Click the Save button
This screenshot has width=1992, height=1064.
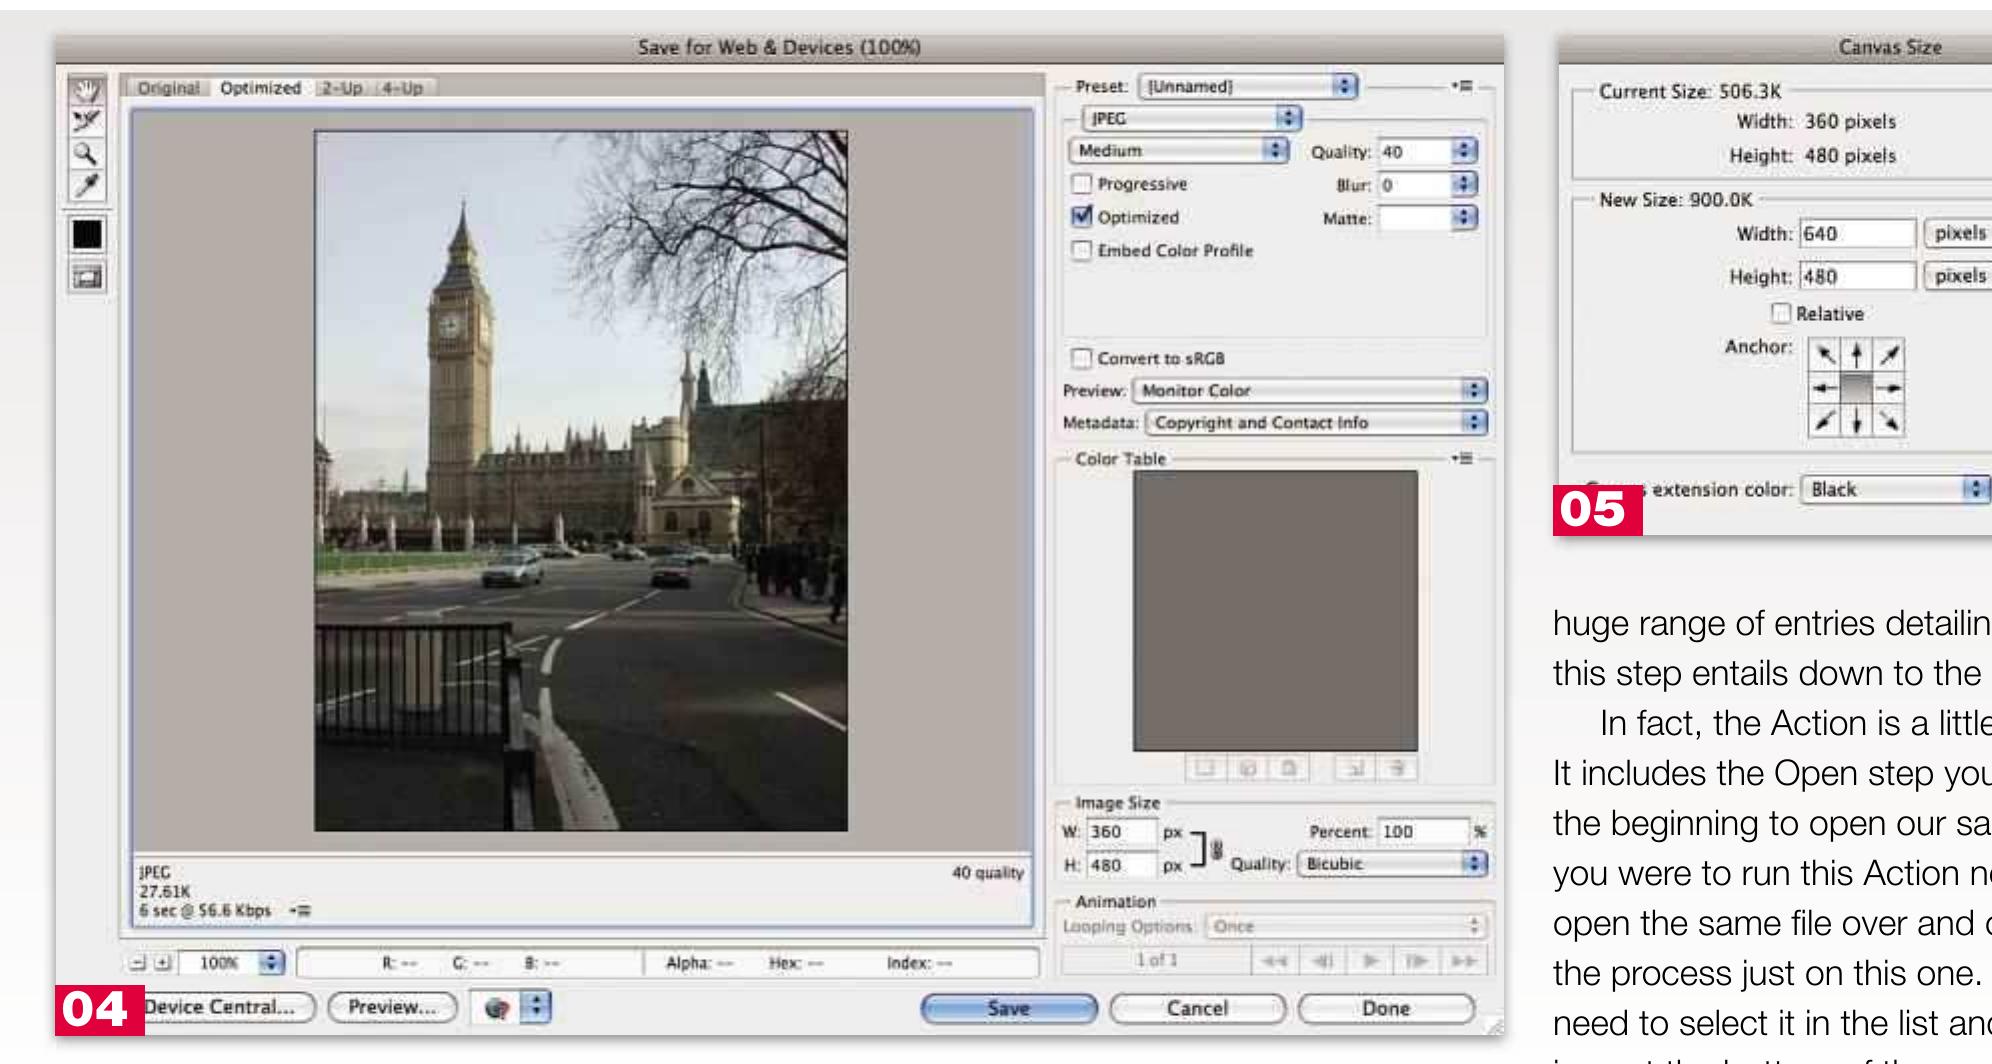[1008, 1009]
